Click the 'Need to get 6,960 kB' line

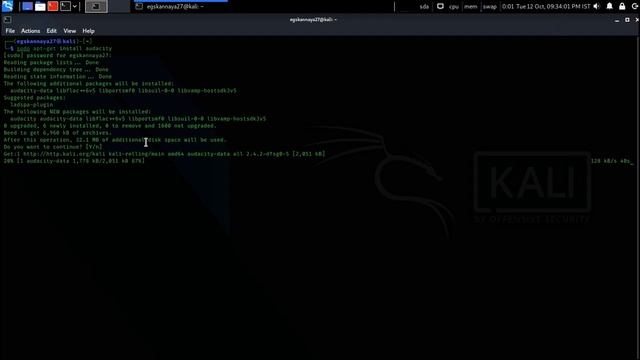[58, 133]
